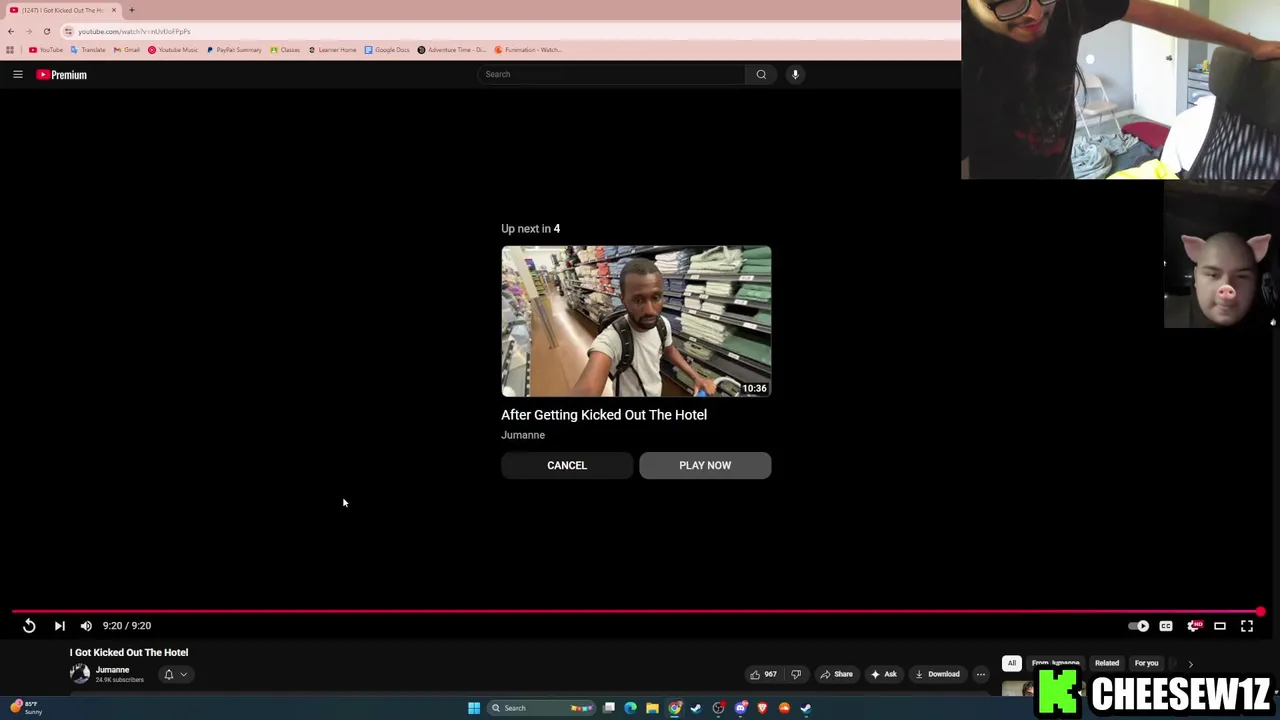Toggle the autoplay switch

point(1139,626)
